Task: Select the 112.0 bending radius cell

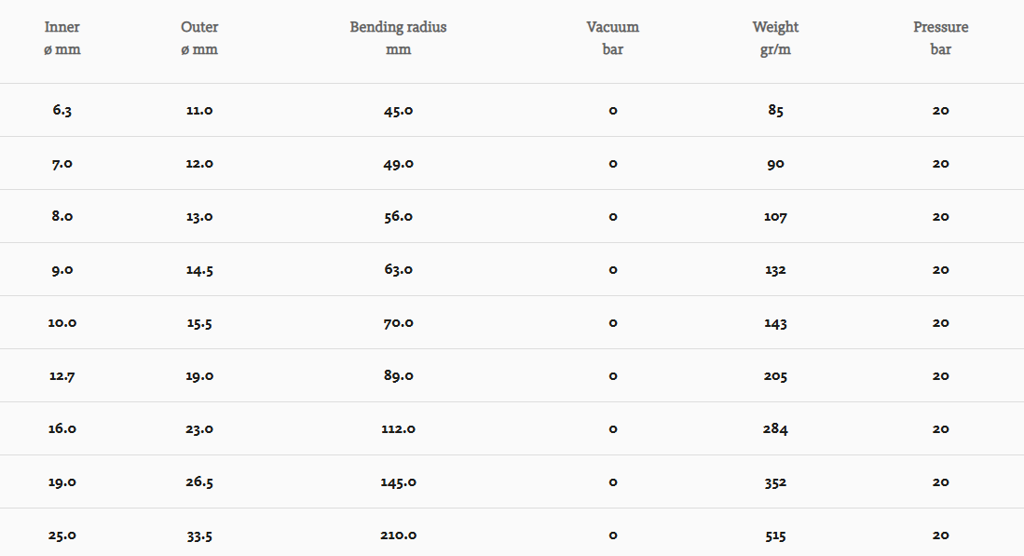Action: point(398,429)
